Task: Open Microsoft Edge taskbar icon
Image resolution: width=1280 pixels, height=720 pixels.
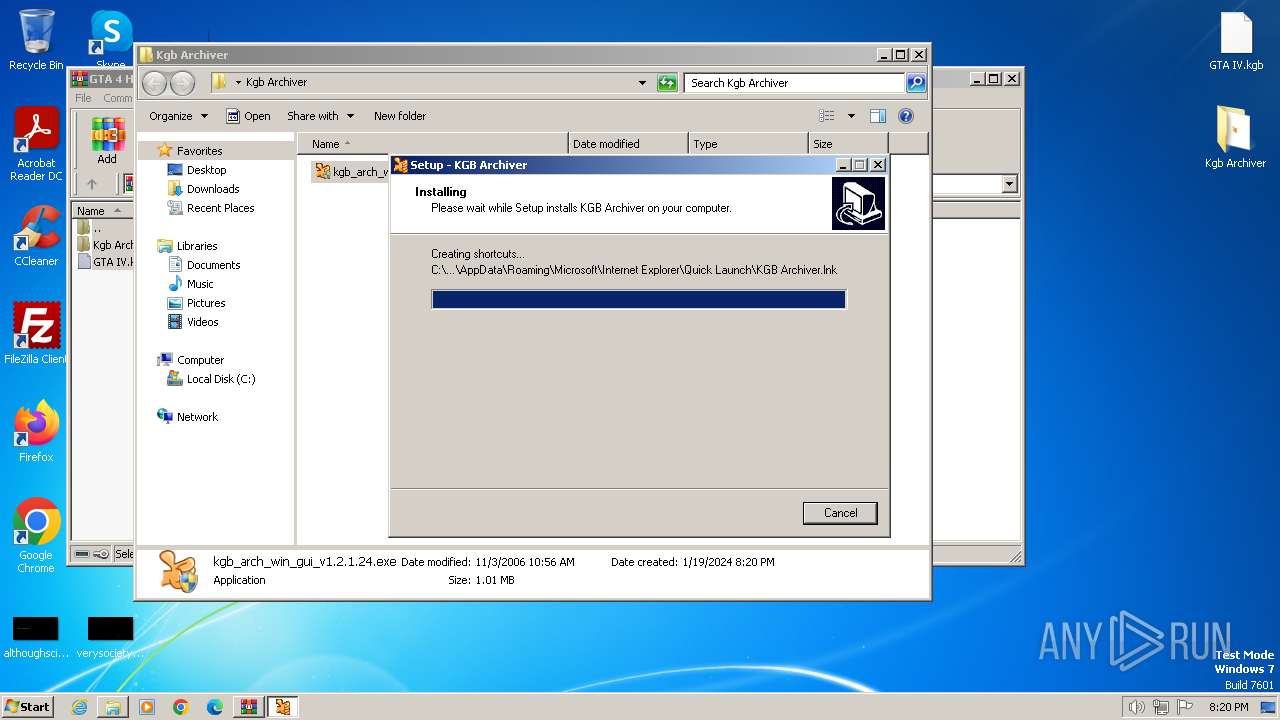Action: [215, 707]
